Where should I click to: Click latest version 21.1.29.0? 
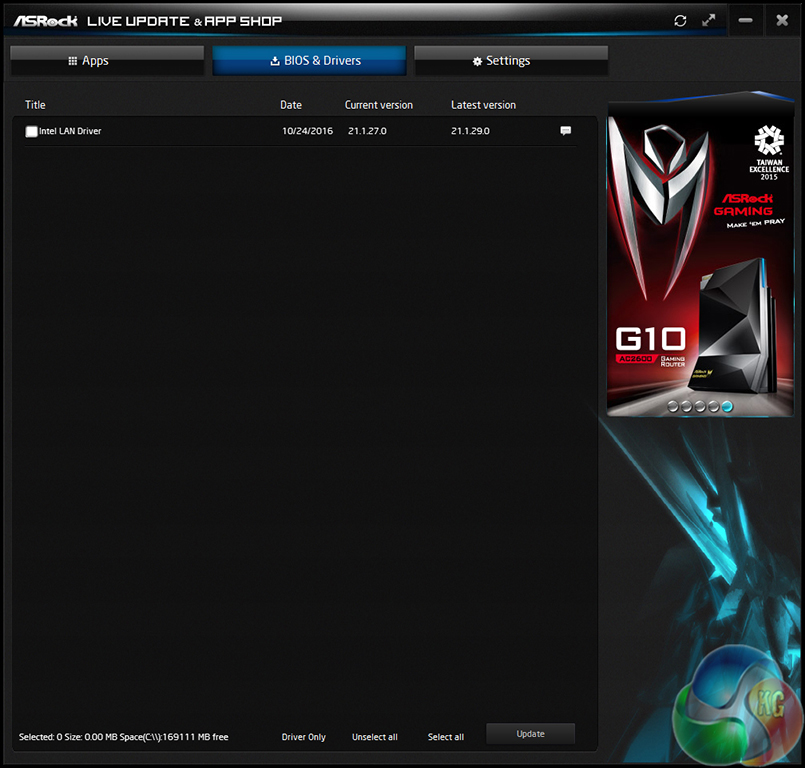click(470, 131)
